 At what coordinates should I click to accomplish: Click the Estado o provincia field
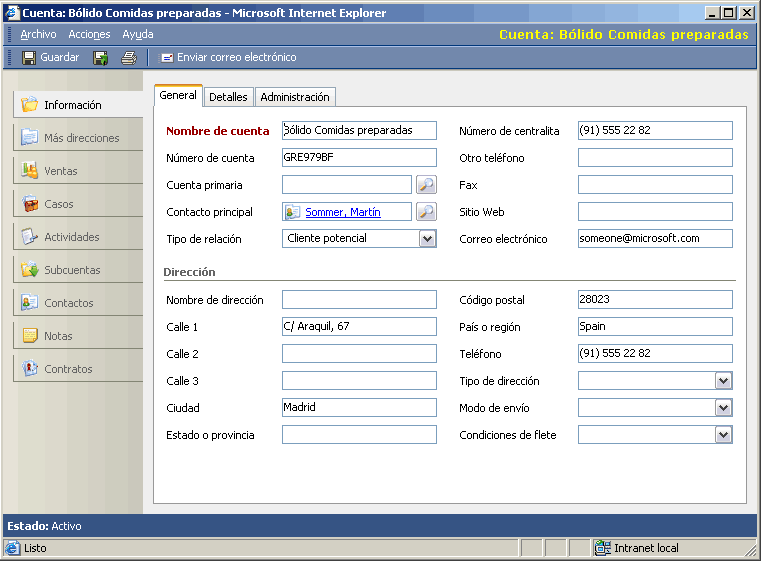359,435
